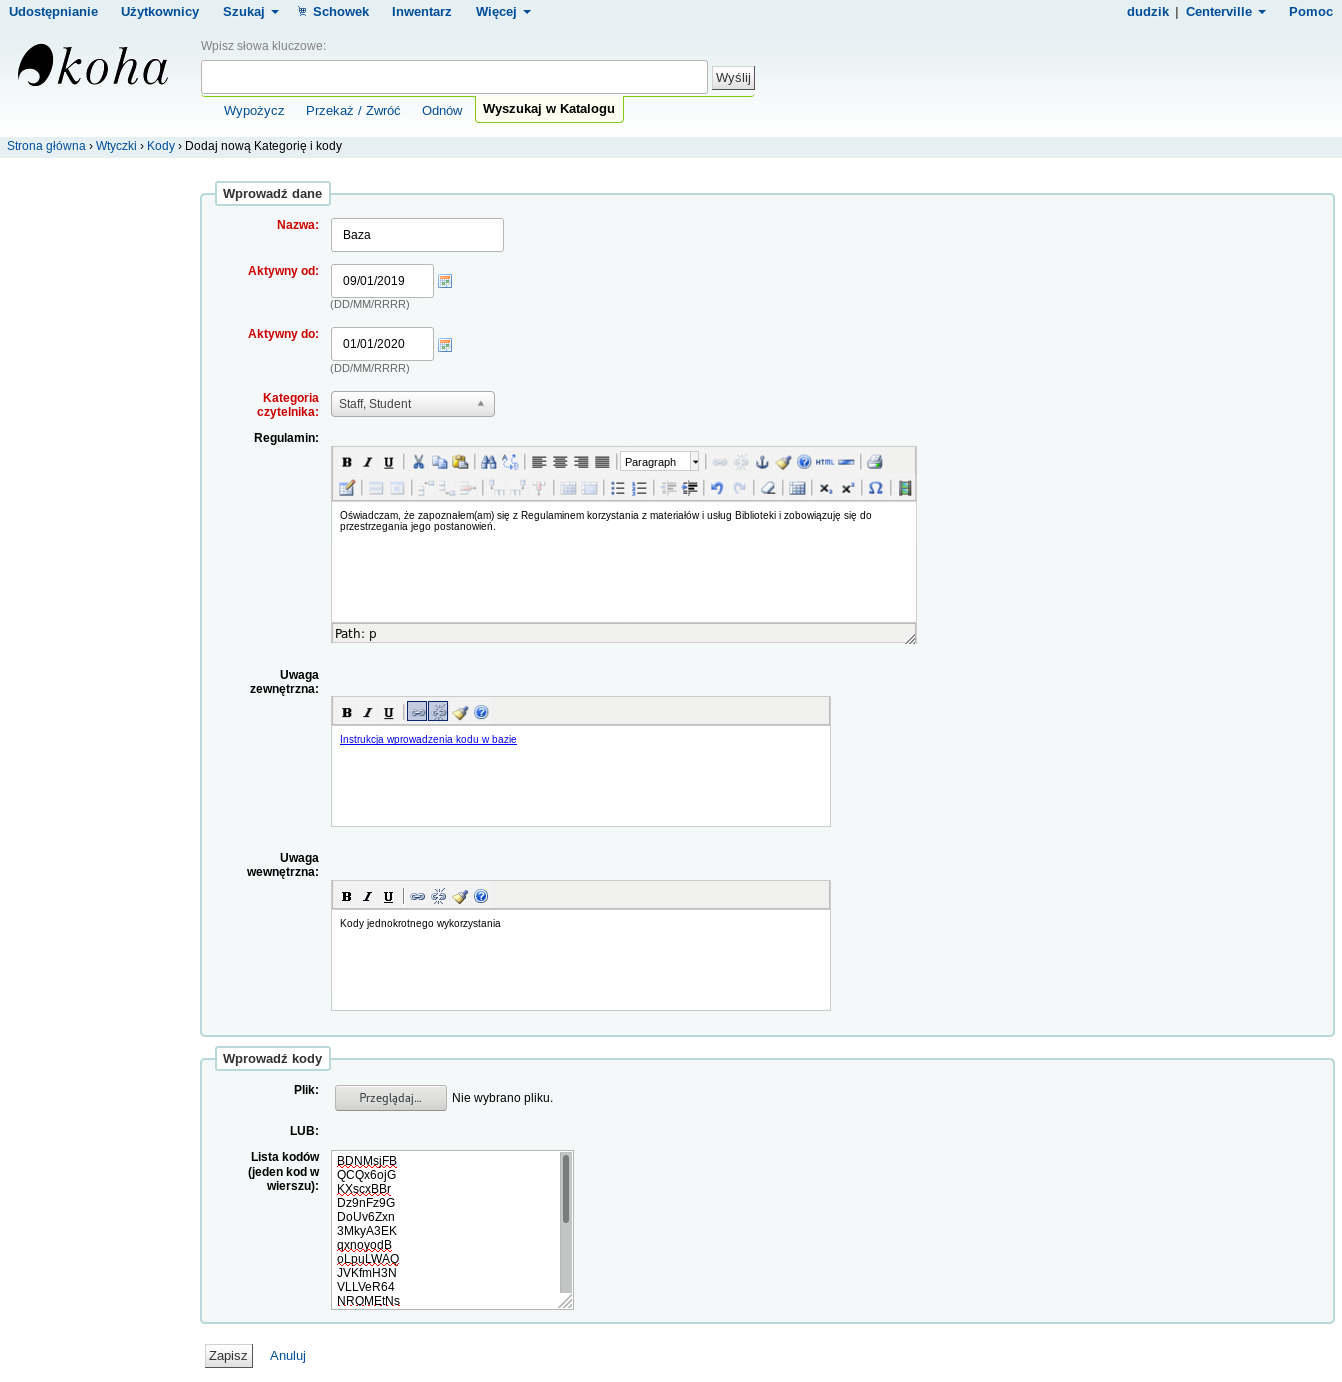Image resolution: width=1342 pixels, height=1382 pixels.
Task: Click the anchor icon in Regulamin editor
Action: pyautogui.click(x=762, y=462)
